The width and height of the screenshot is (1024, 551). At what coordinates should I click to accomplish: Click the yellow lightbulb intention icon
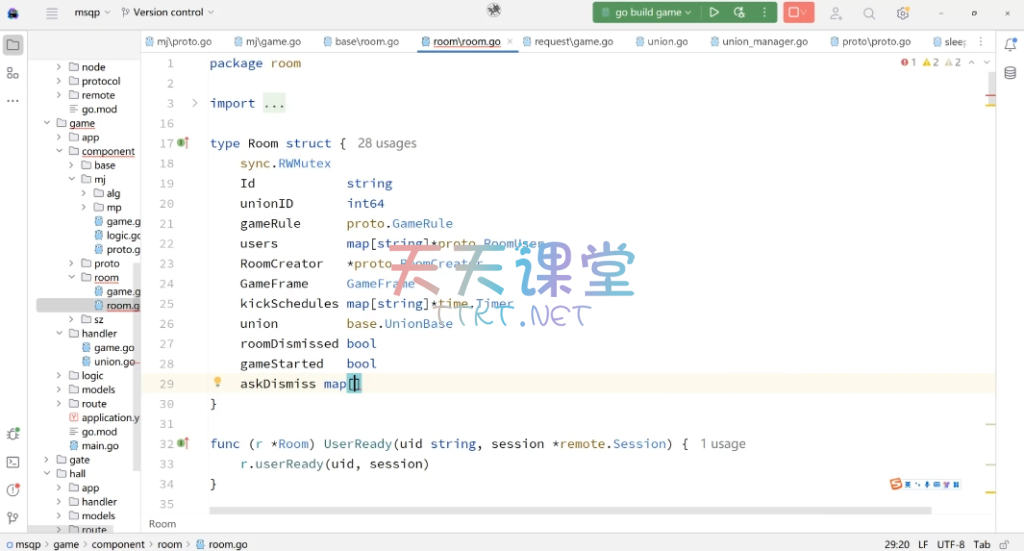pos(217,383)
